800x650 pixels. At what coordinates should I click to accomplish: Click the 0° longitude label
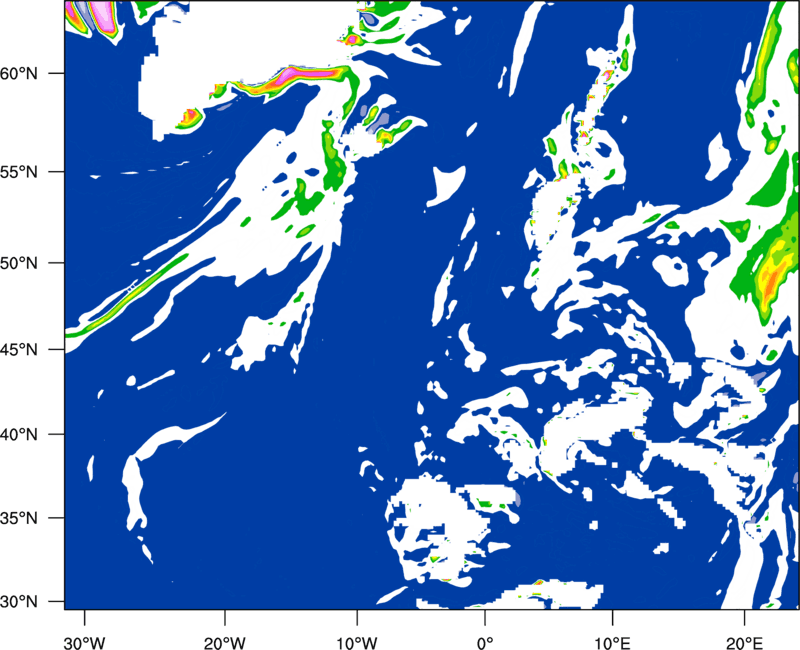click(485, 643)
